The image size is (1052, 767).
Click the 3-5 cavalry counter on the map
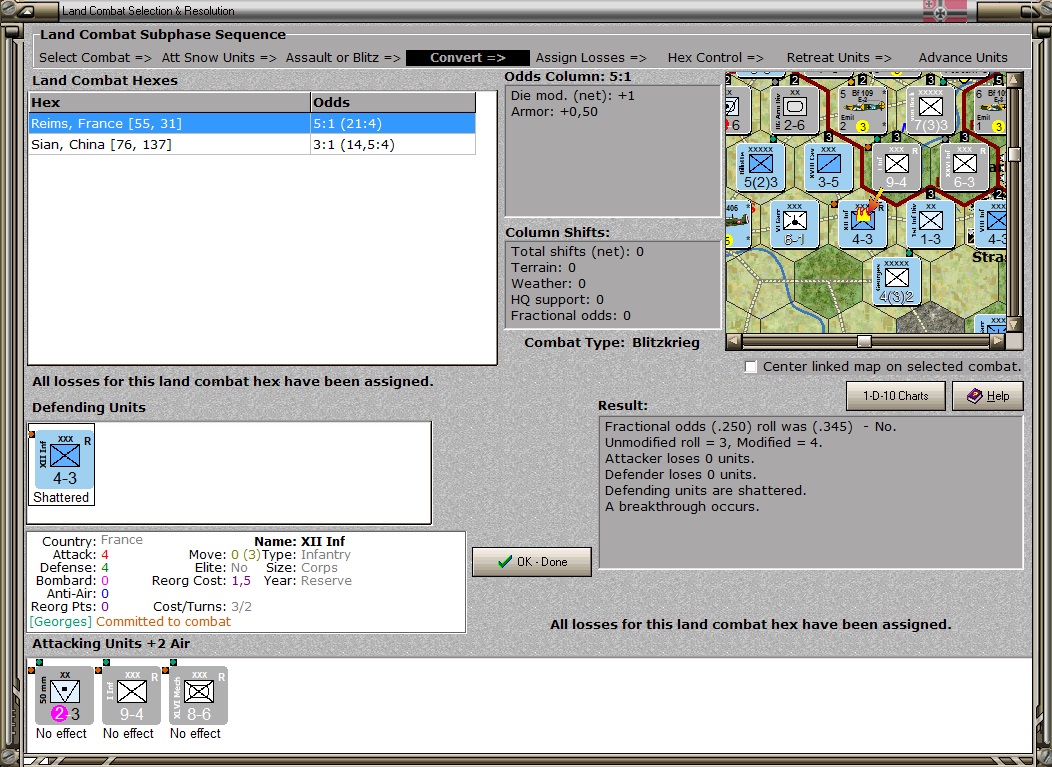click(x=828, y=167)
